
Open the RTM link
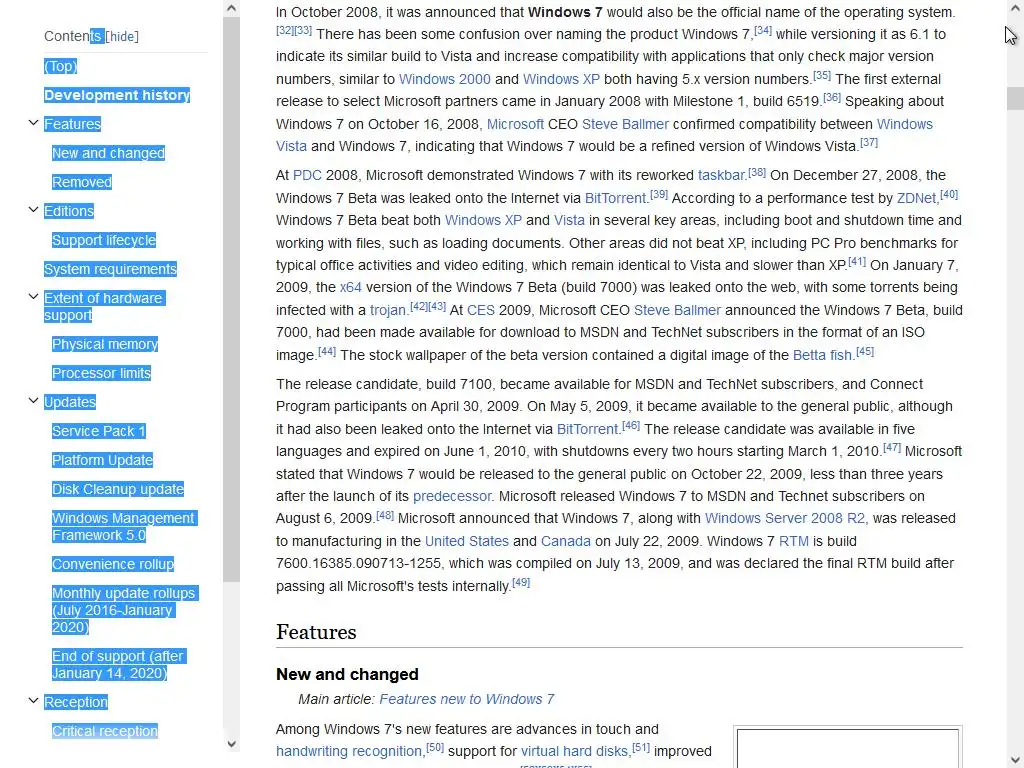point(793,541)
